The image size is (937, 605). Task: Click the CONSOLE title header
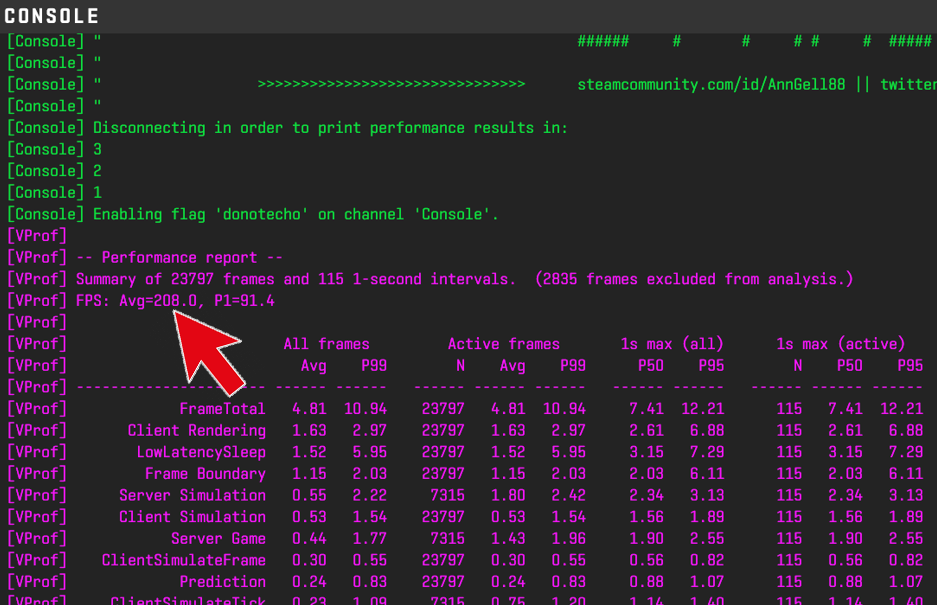[x=52, y=16]
